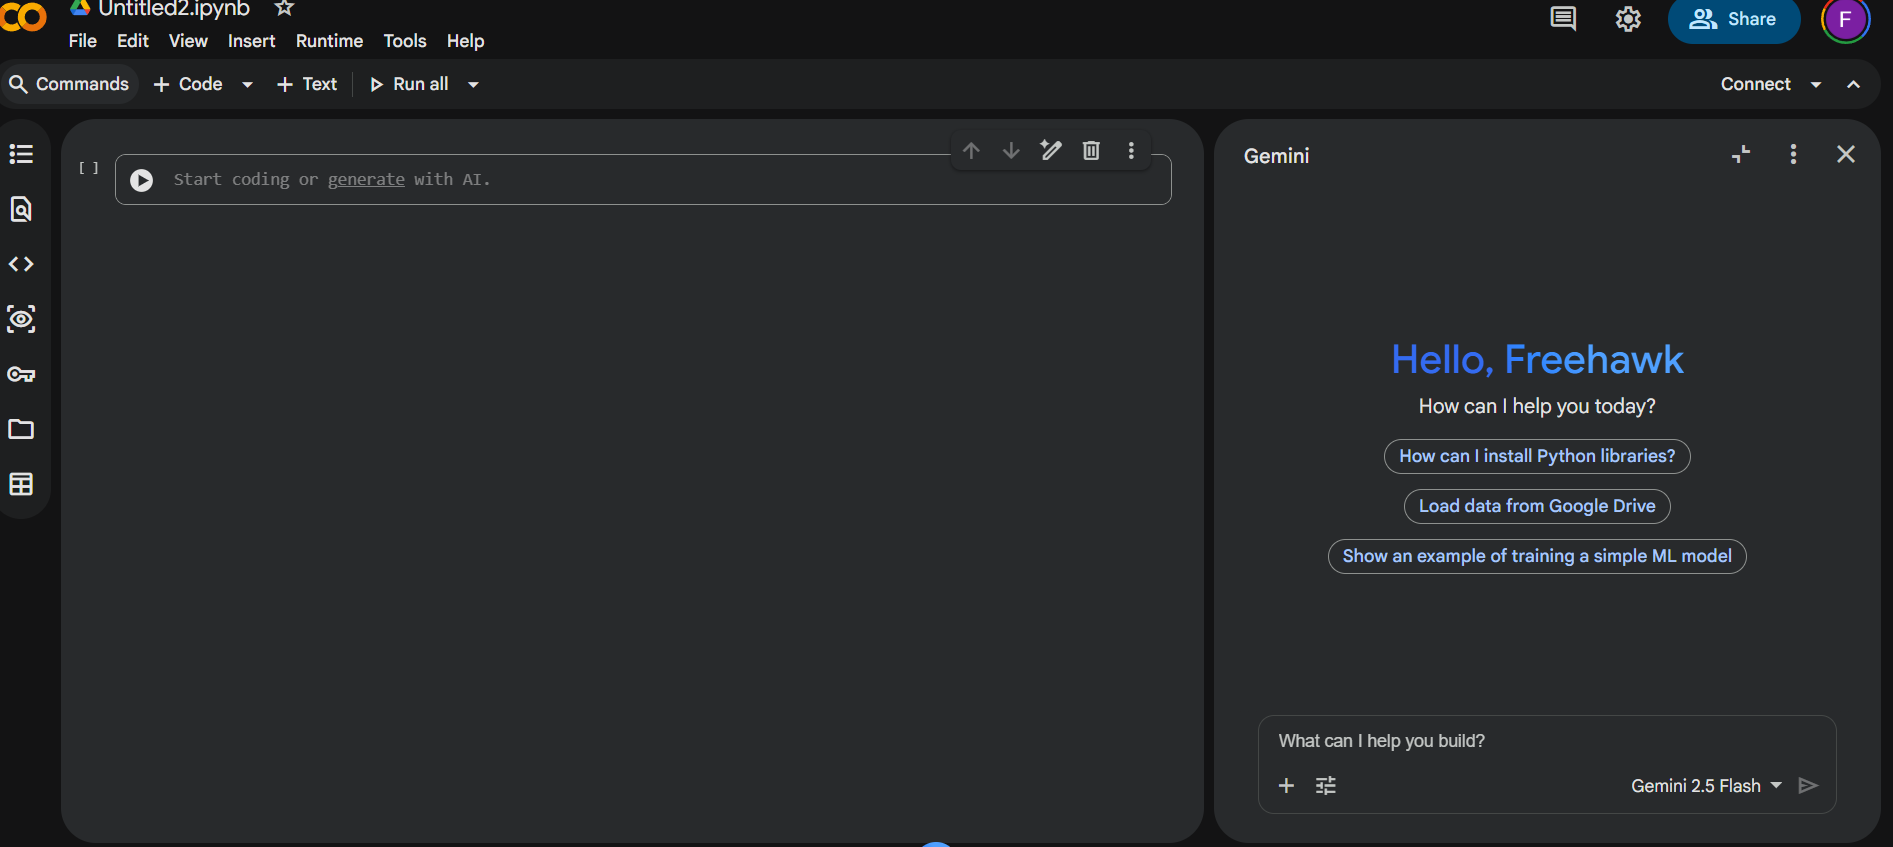Screen dimensions: 1893x847
Task: Open the Help menu
Action: (x=465, y=41)
